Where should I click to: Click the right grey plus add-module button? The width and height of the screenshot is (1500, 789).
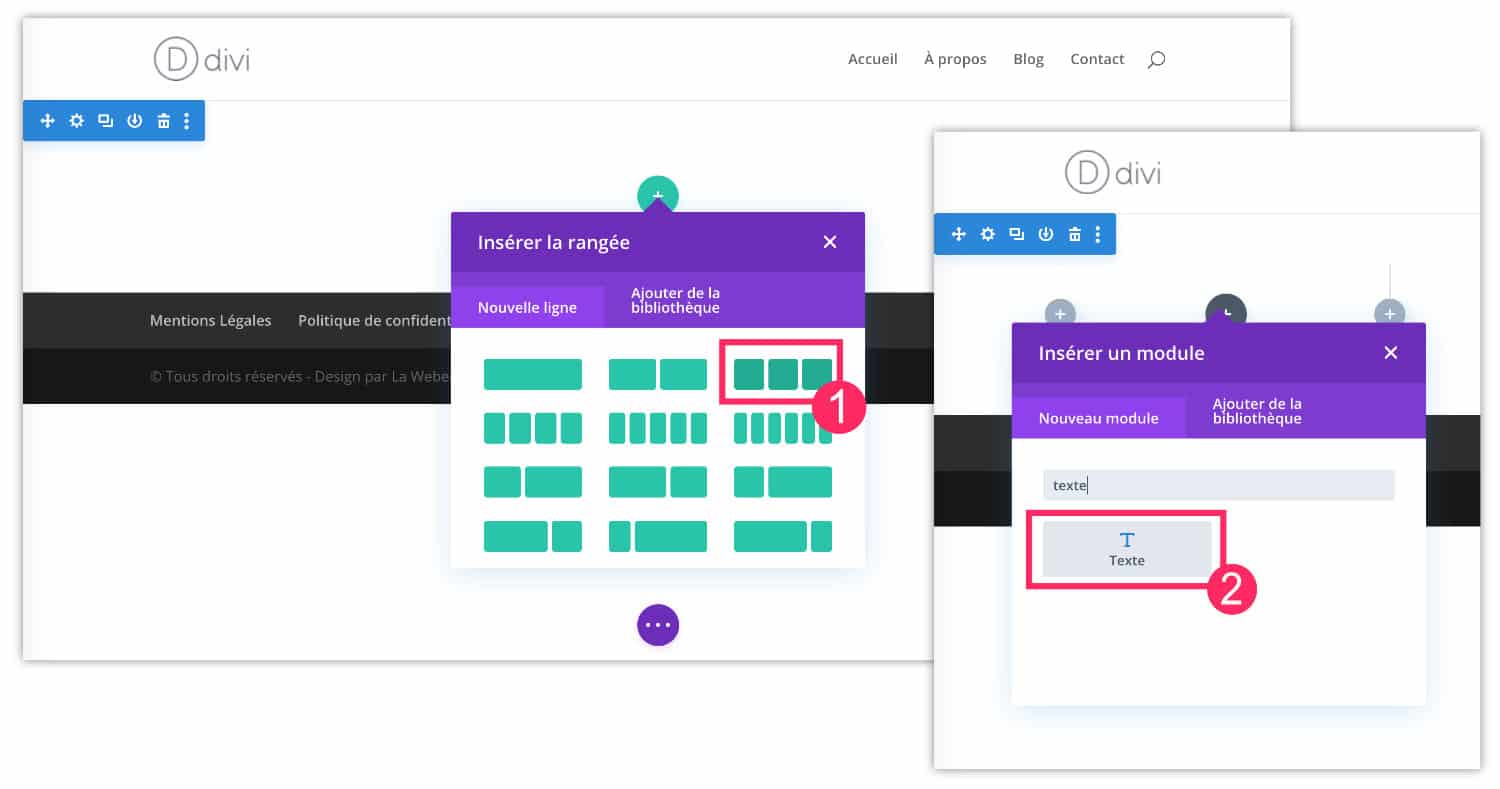1389,313
